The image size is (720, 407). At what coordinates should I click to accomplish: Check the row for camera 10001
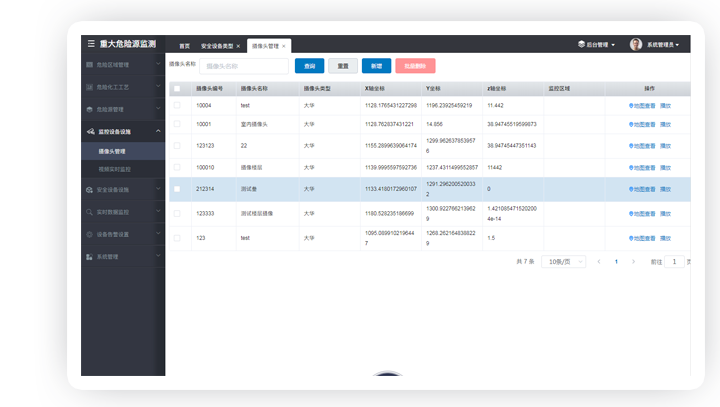point(177,124)
